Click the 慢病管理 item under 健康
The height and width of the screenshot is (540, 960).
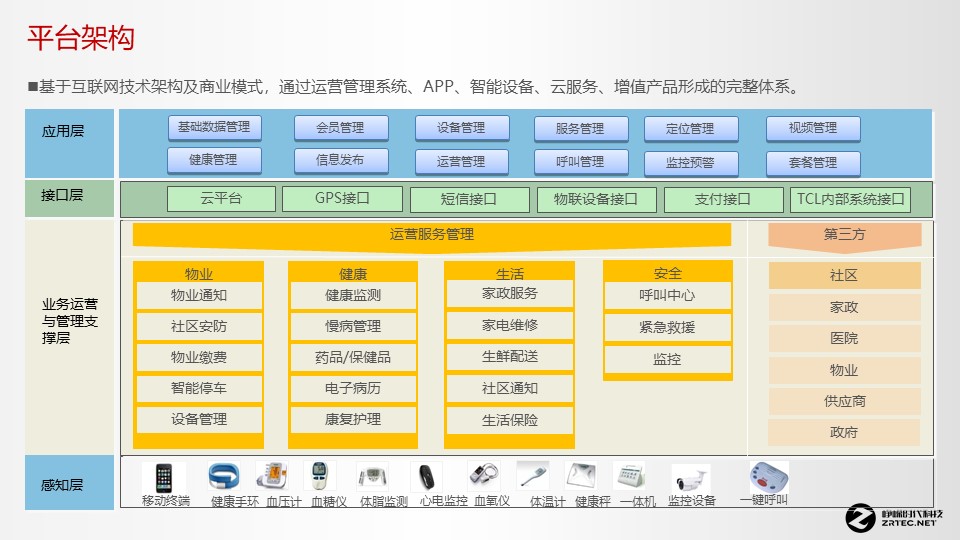352,327
